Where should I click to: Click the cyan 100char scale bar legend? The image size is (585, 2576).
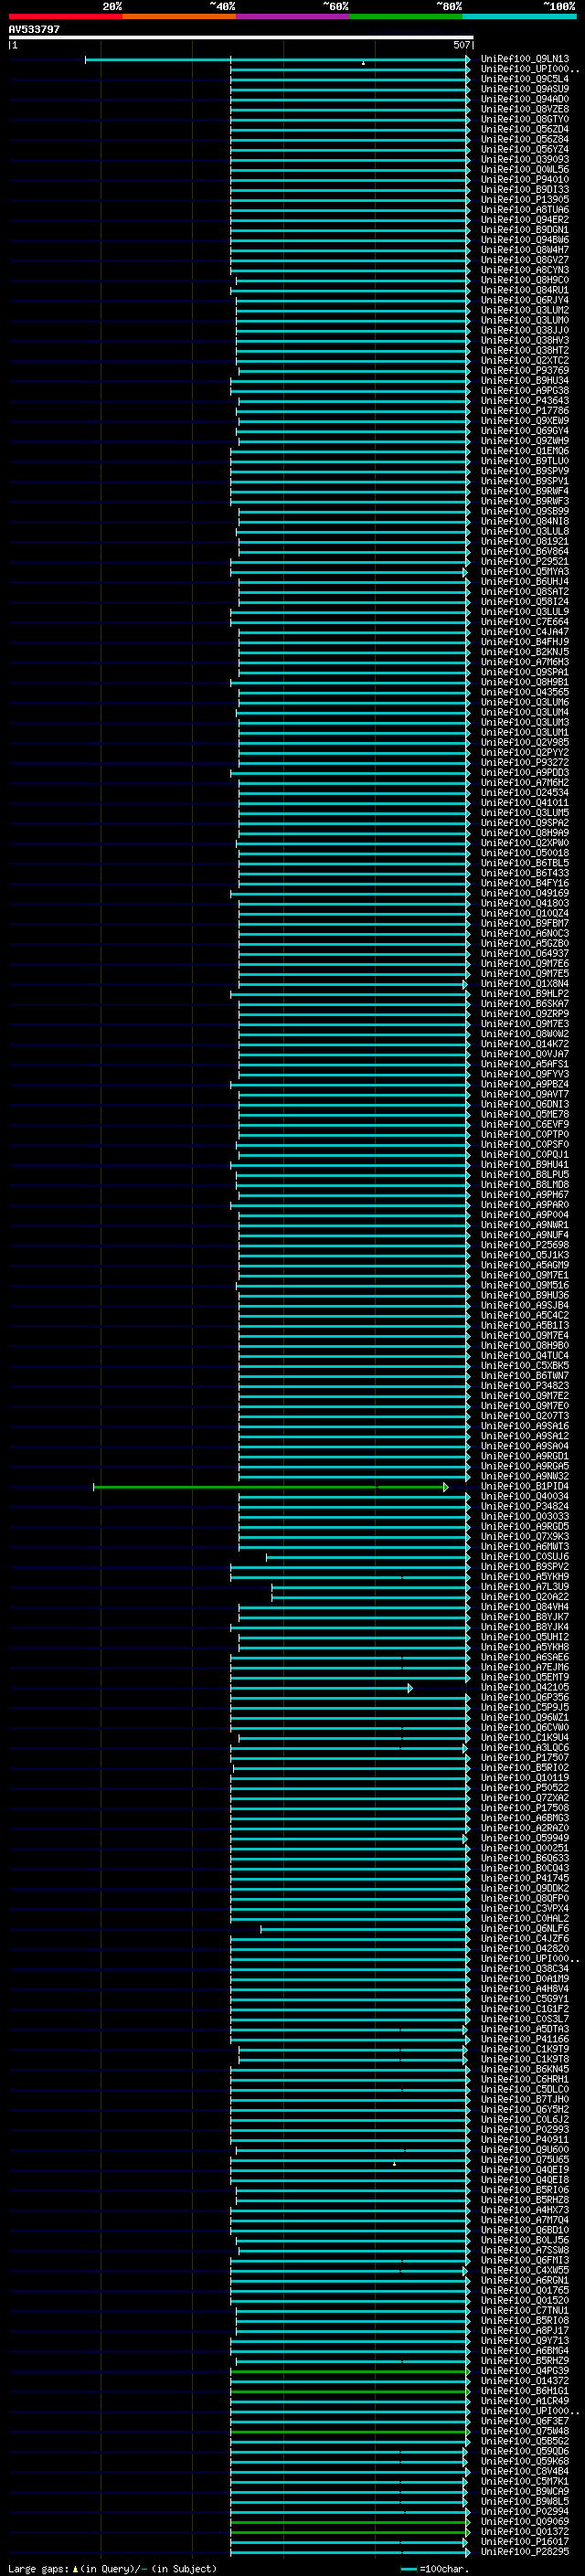coord(409,2570)
